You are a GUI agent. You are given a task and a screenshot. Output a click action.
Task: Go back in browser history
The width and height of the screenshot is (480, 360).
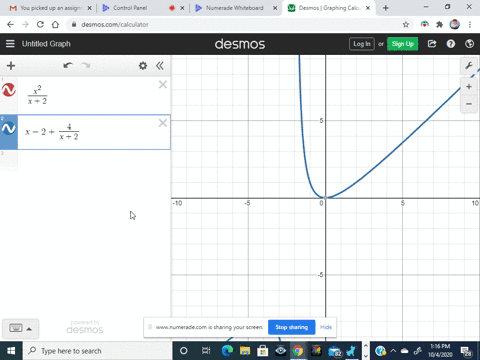10,25
